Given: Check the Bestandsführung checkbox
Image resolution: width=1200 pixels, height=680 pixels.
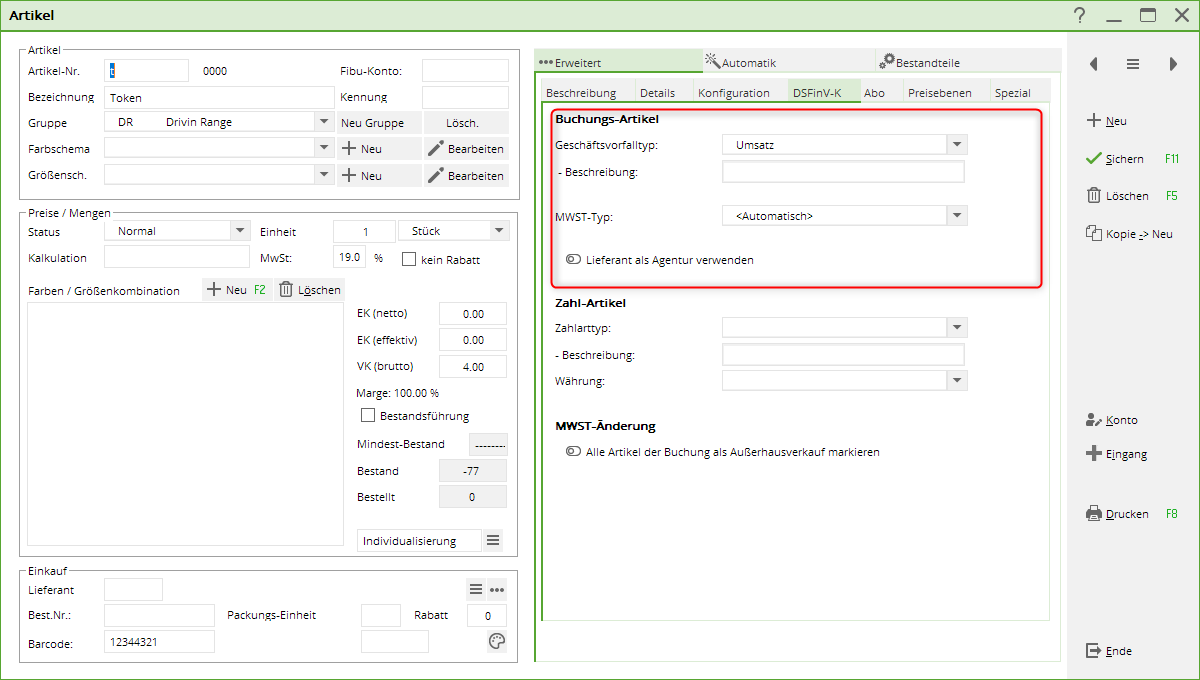Looking at the screenshot, I should pyautogui.click(x=368, y=415).
